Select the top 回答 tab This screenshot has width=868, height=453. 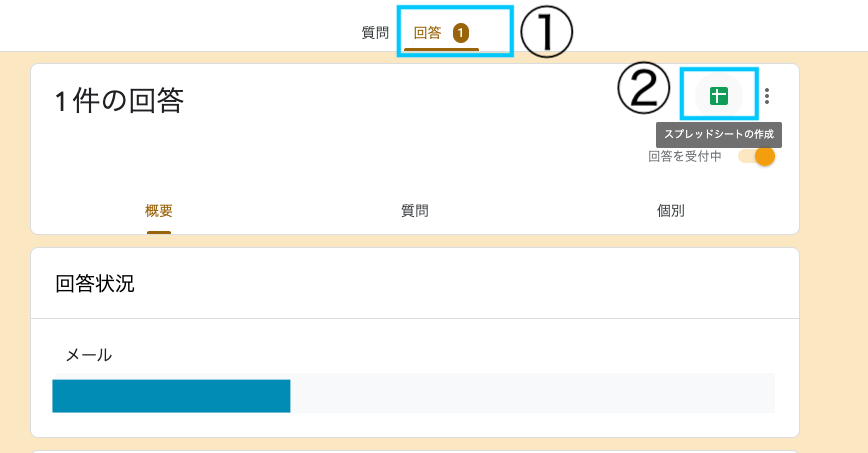[x=427, y=33]
